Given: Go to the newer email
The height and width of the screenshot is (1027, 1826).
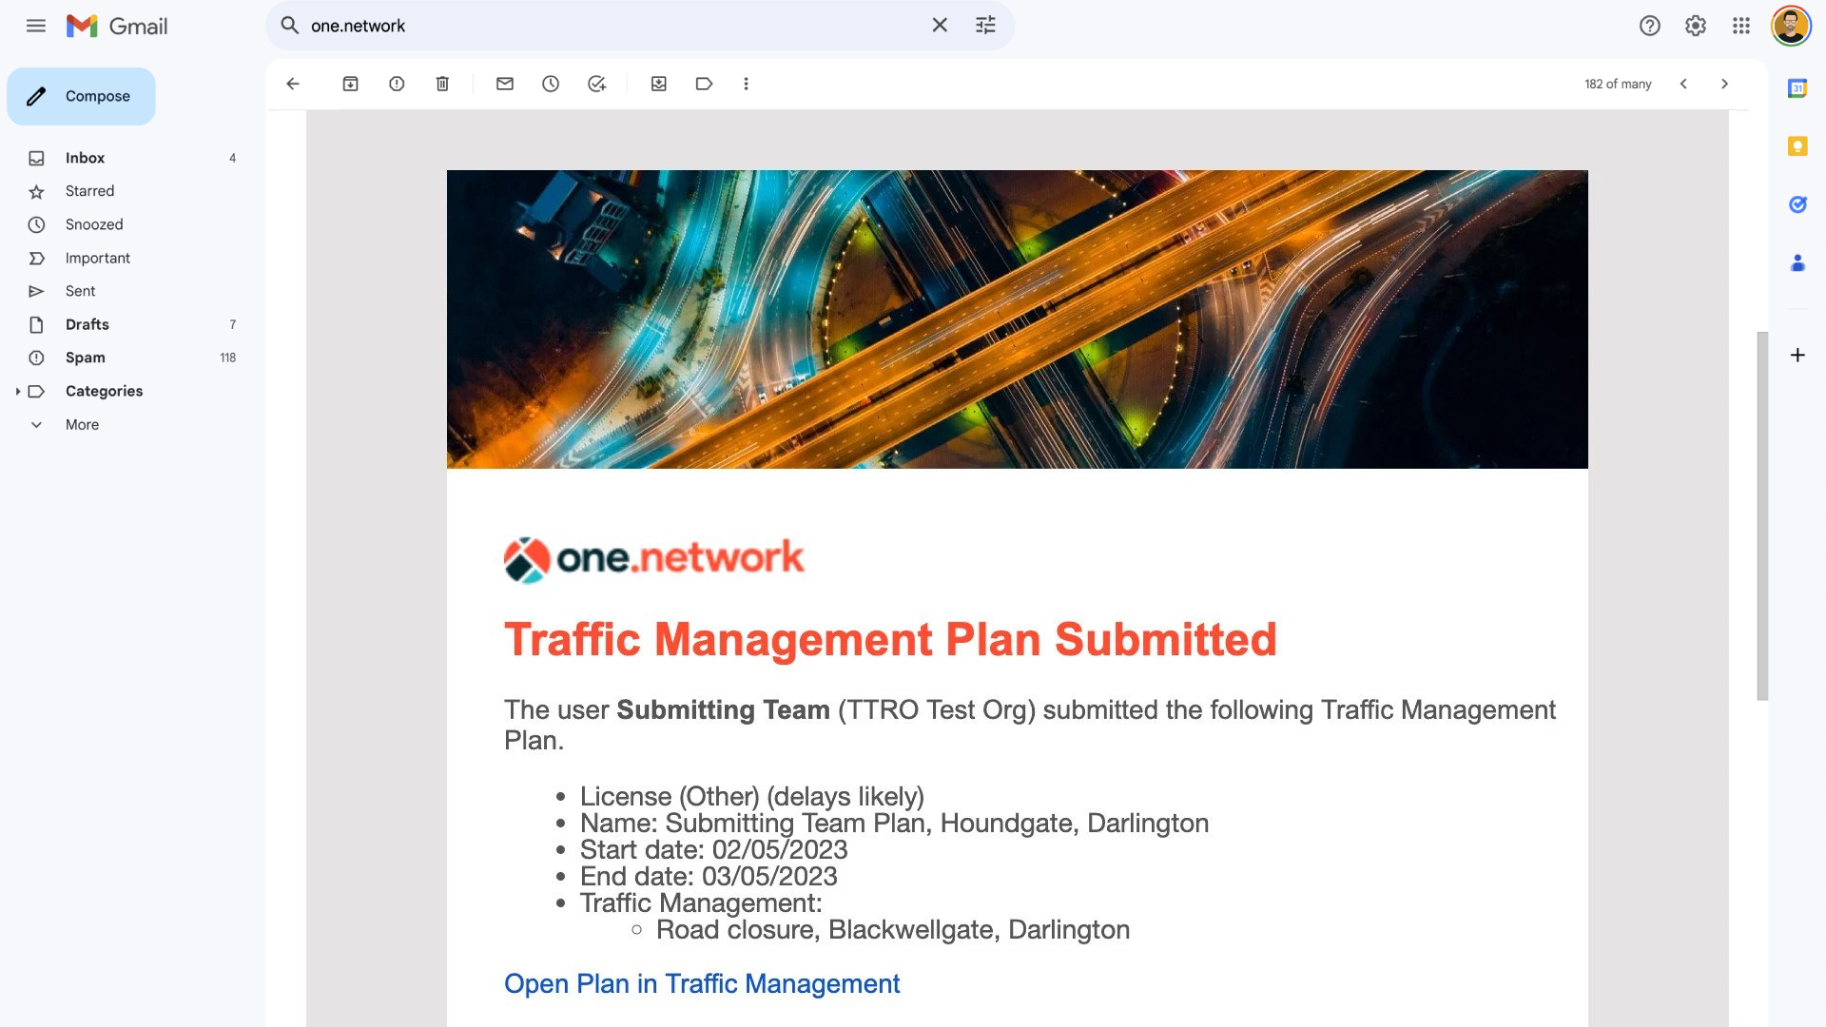Looking at the screenshot, I should pyautogui.click(x=1683, y=84).
